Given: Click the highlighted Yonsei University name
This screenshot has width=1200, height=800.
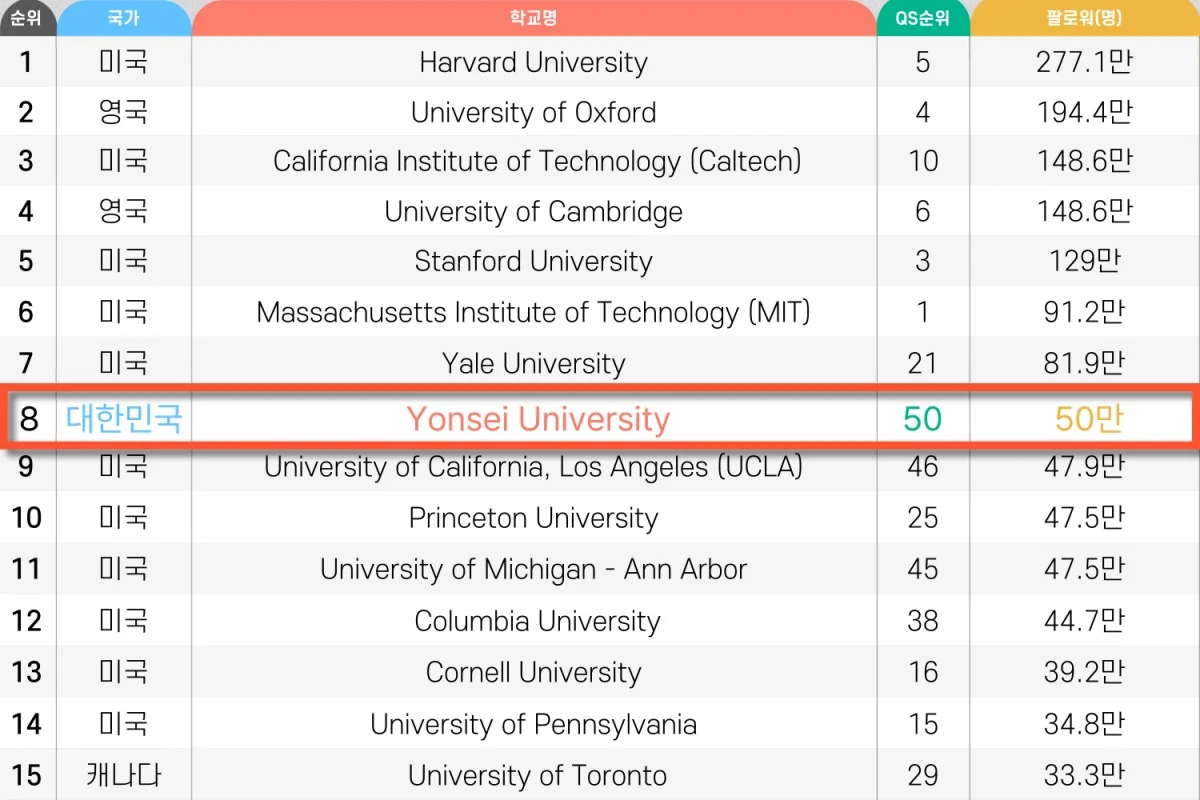Looking at the screenshot, I should pyautogui.click(x=538, y=419).
